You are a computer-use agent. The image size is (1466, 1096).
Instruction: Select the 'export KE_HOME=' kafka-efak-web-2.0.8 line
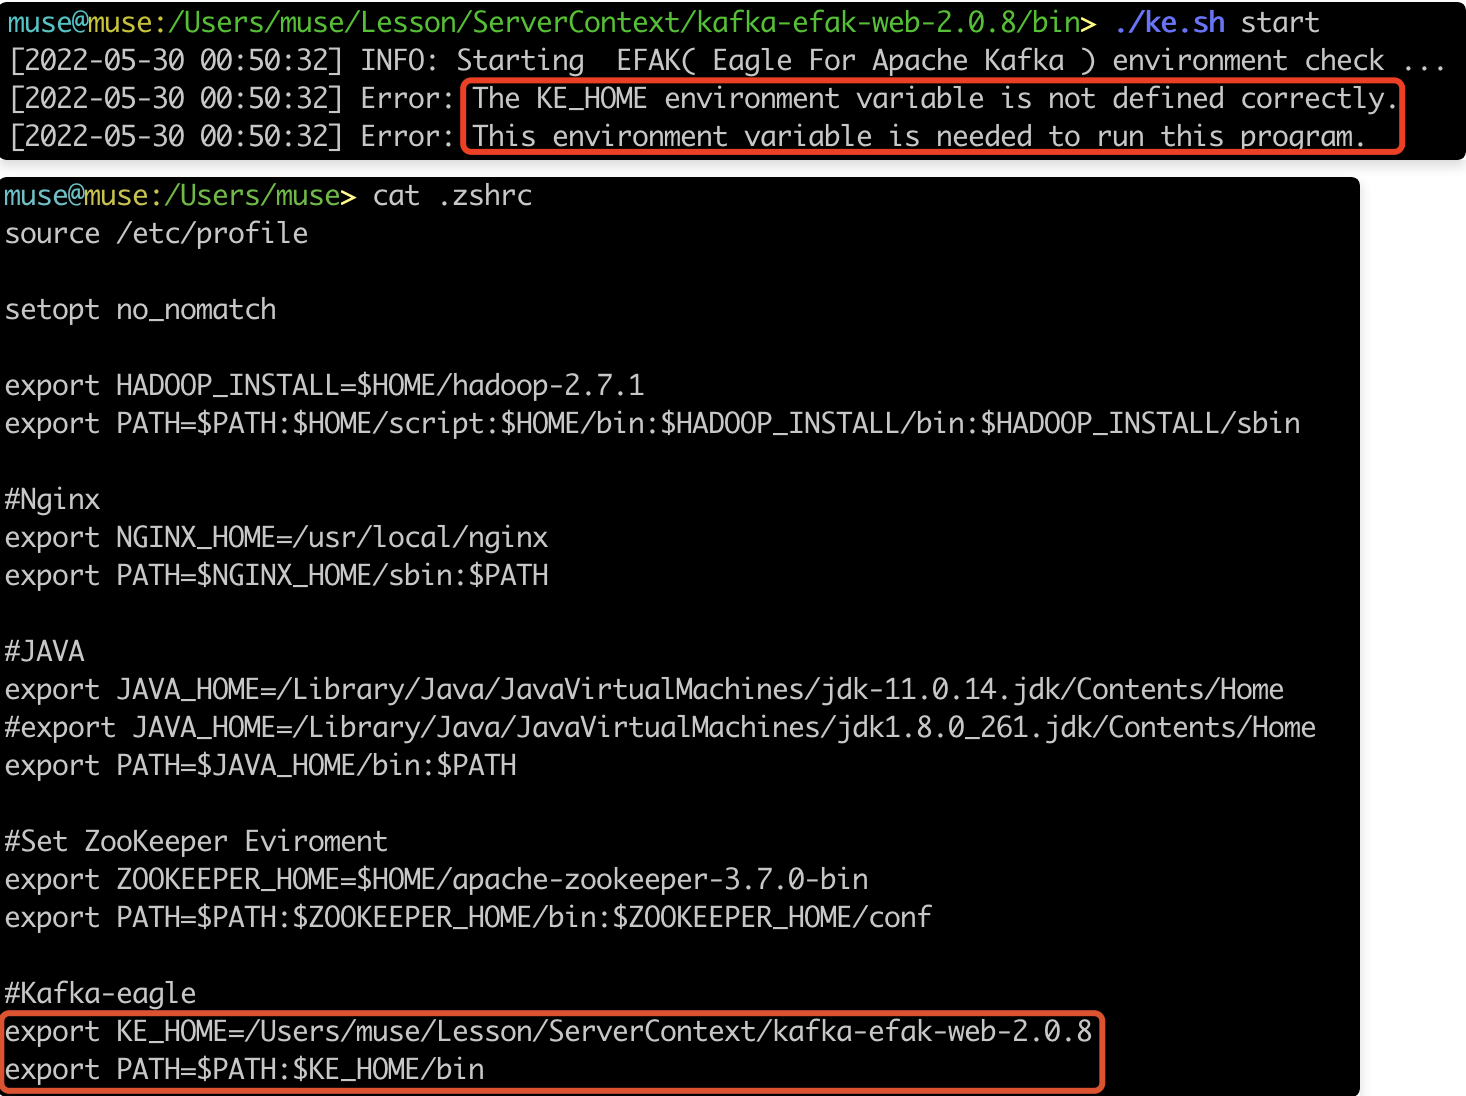pyautogui.click(x=548, y=1031)
